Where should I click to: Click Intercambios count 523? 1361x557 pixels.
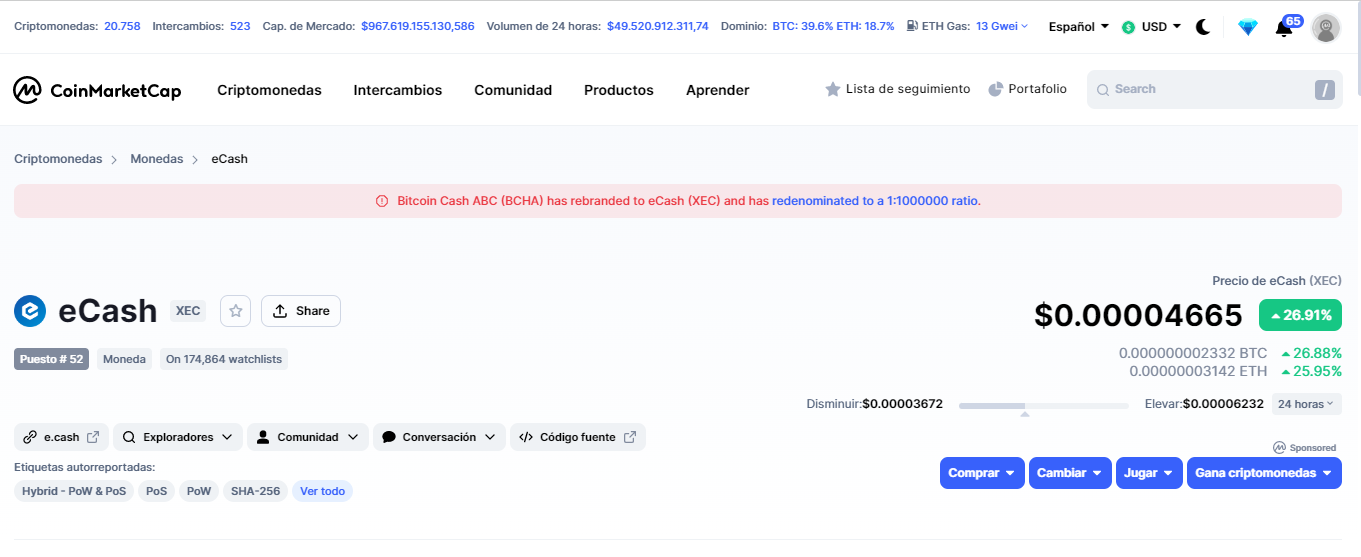click(x=240, y=26)
